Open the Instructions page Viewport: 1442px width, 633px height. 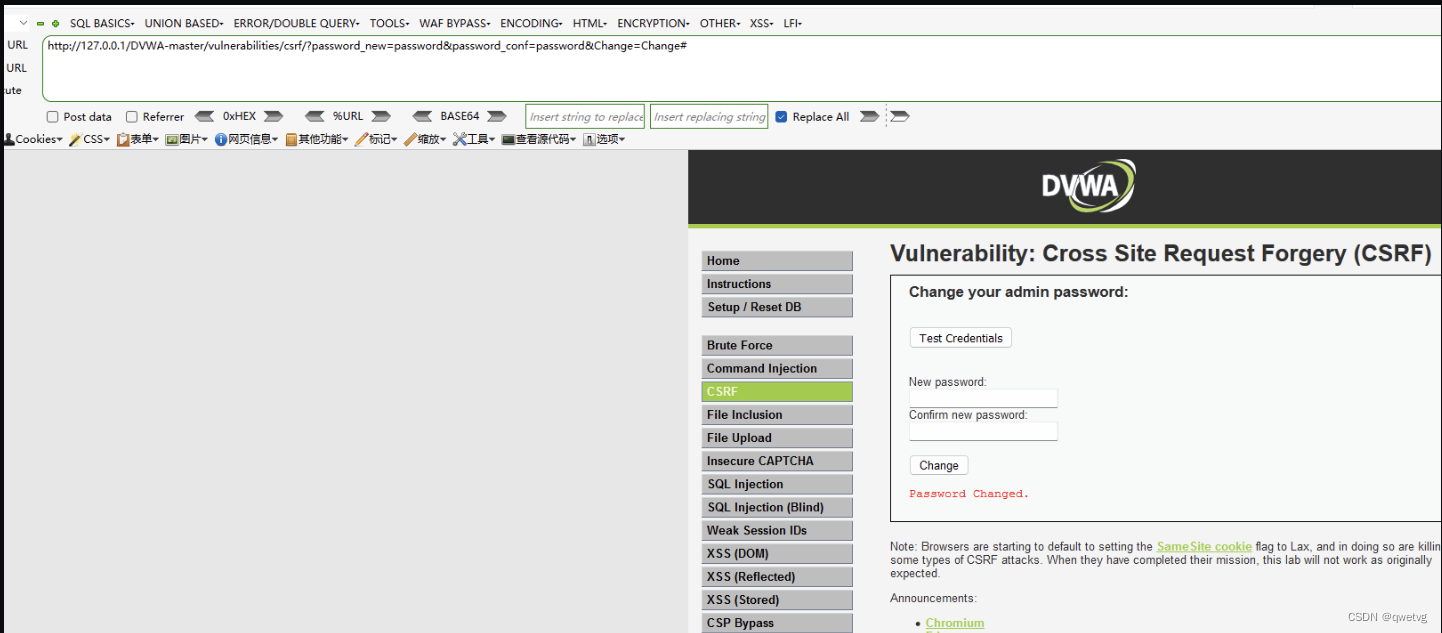[x=777, y=284]
